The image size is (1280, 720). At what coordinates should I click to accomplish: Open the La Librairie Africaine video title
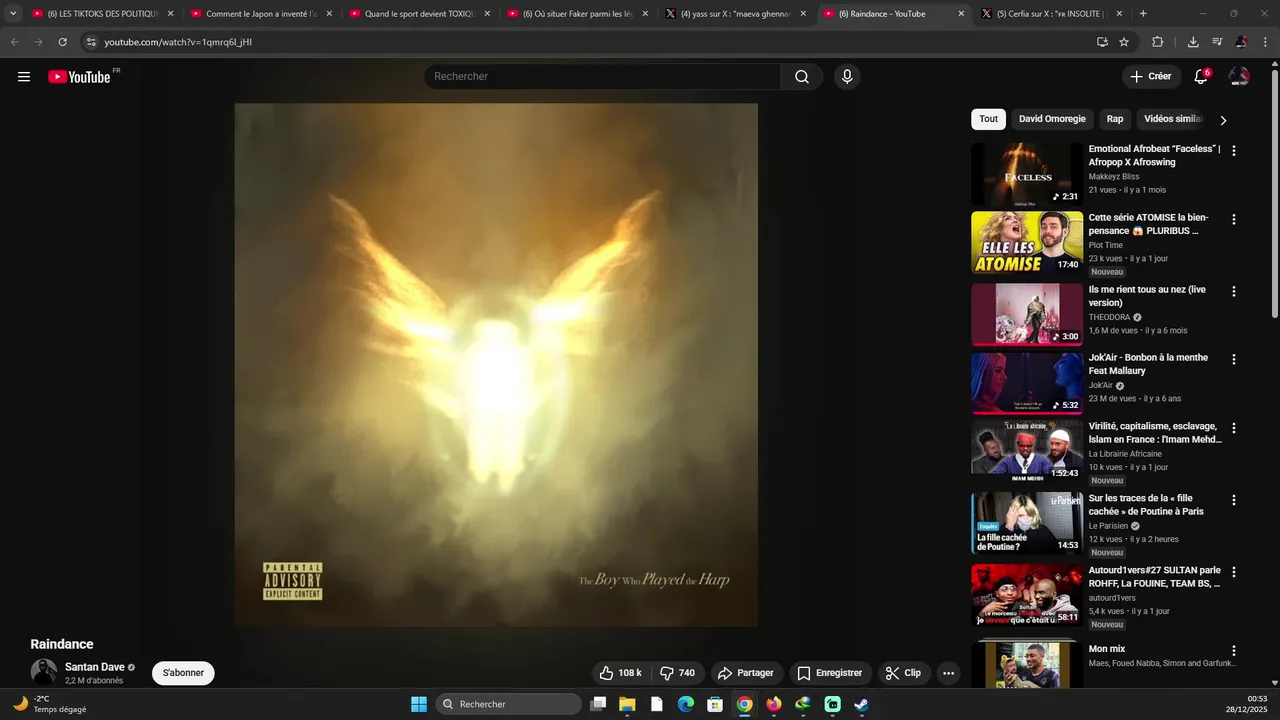[x=1155, y=433]
